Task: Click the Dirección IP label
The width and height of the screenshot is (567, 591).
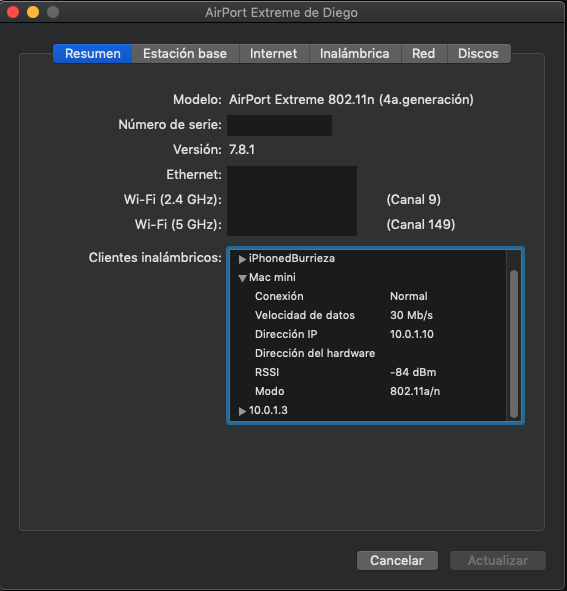Action: (x=286, y=334)
